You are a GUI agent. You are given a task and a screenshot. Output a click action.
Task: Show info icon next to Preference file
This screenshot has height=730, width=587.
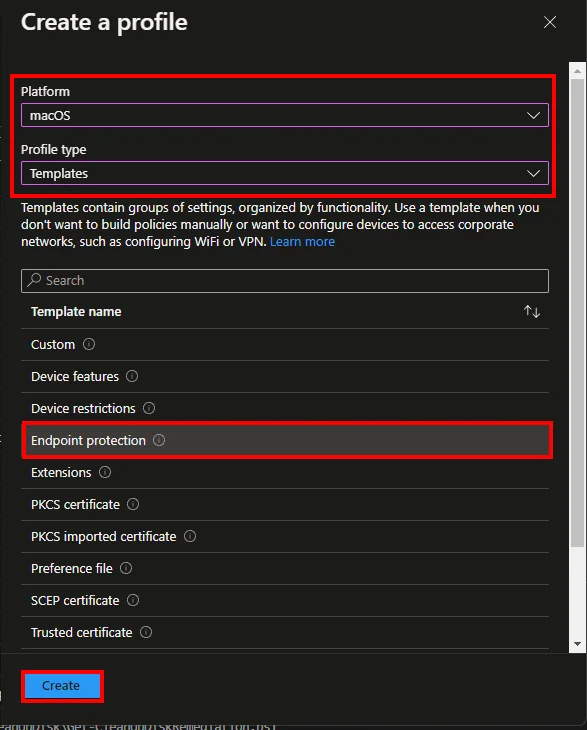click(126, 568)
